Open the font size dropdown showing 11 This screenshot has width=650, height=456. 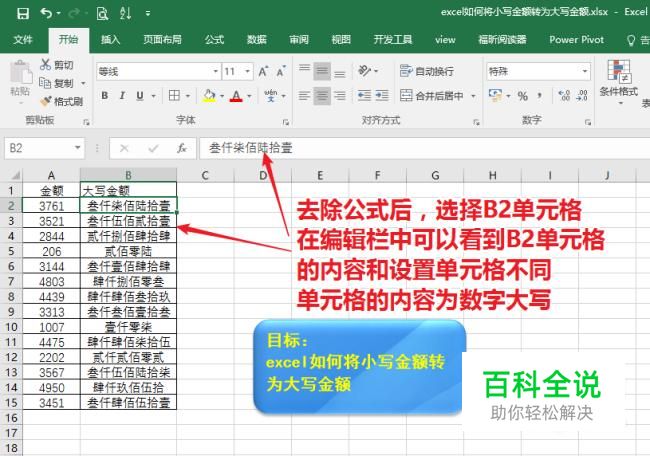[x=247, y=71]
